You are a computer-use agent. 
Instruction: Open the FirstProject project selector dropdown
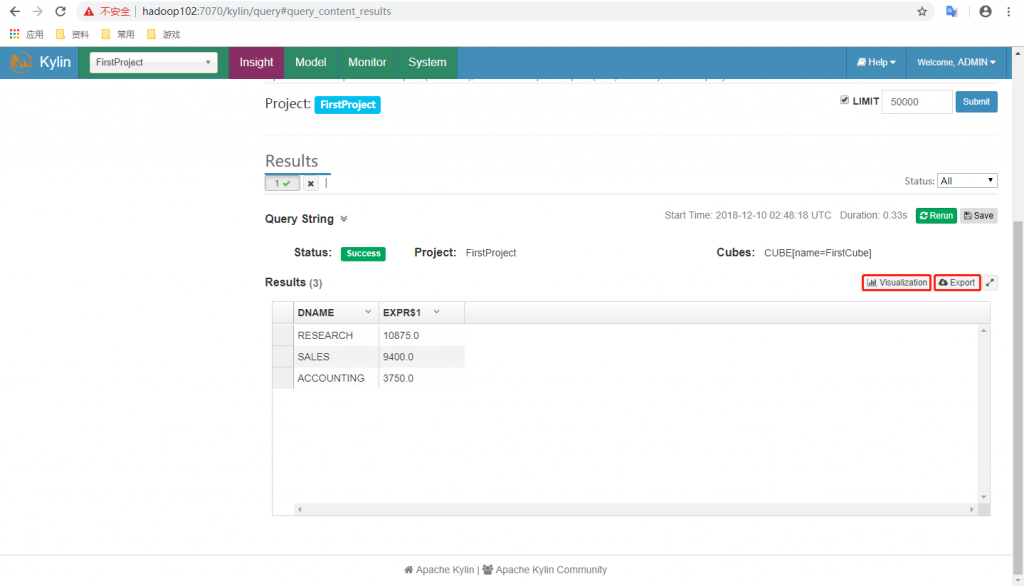coord(153,62)
